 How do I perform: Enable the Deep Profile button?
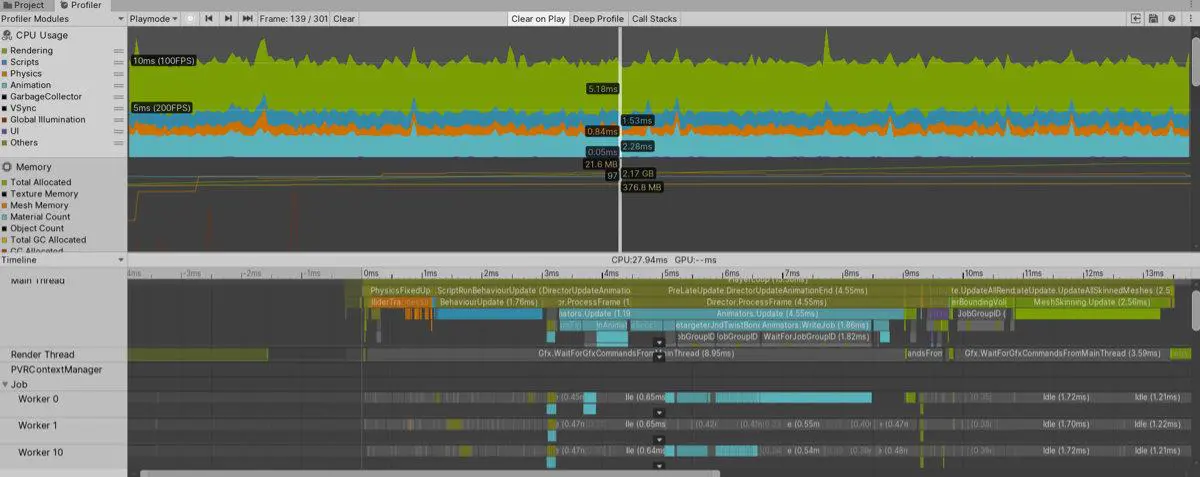click(598, 19)
